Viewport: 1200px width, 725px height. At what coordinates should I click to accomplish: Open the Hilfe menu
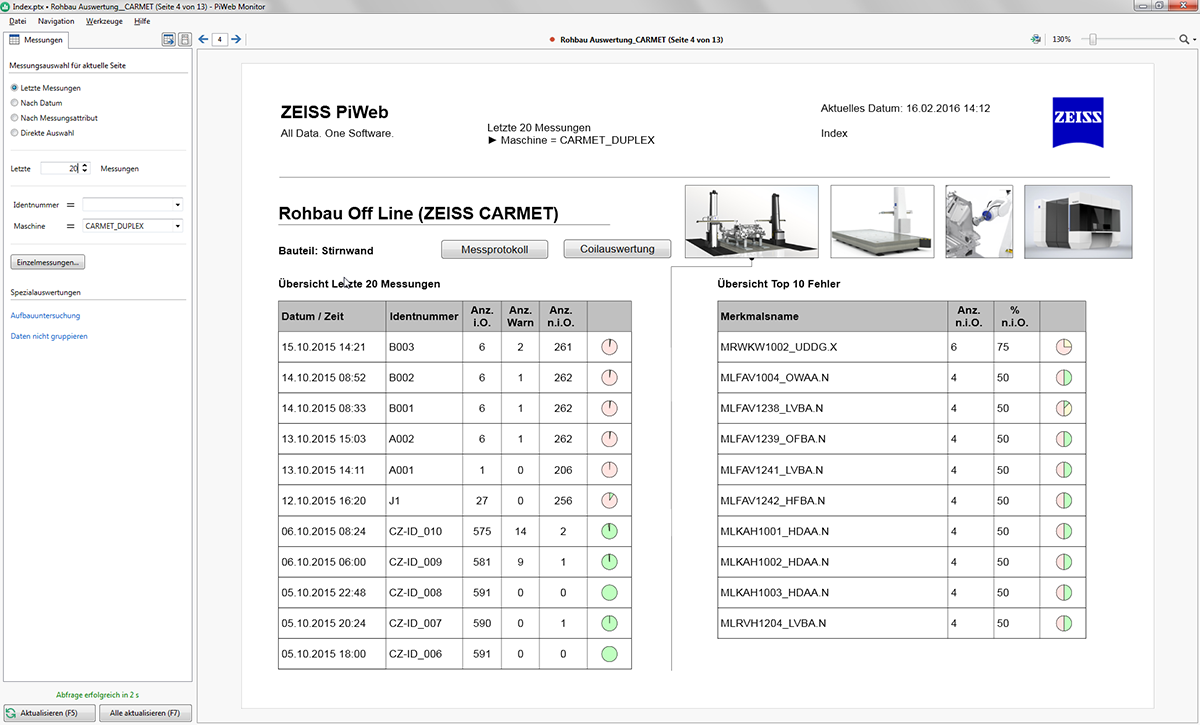(142, 21)
